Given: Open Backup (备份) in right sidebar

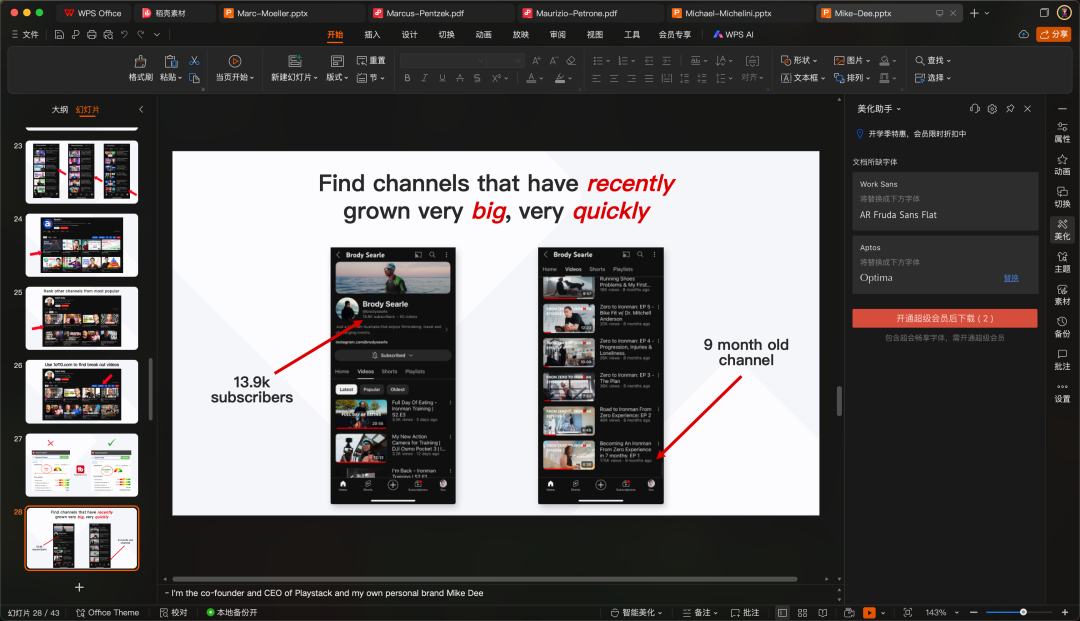Looking at the screenshot, I should [1062, 327].
